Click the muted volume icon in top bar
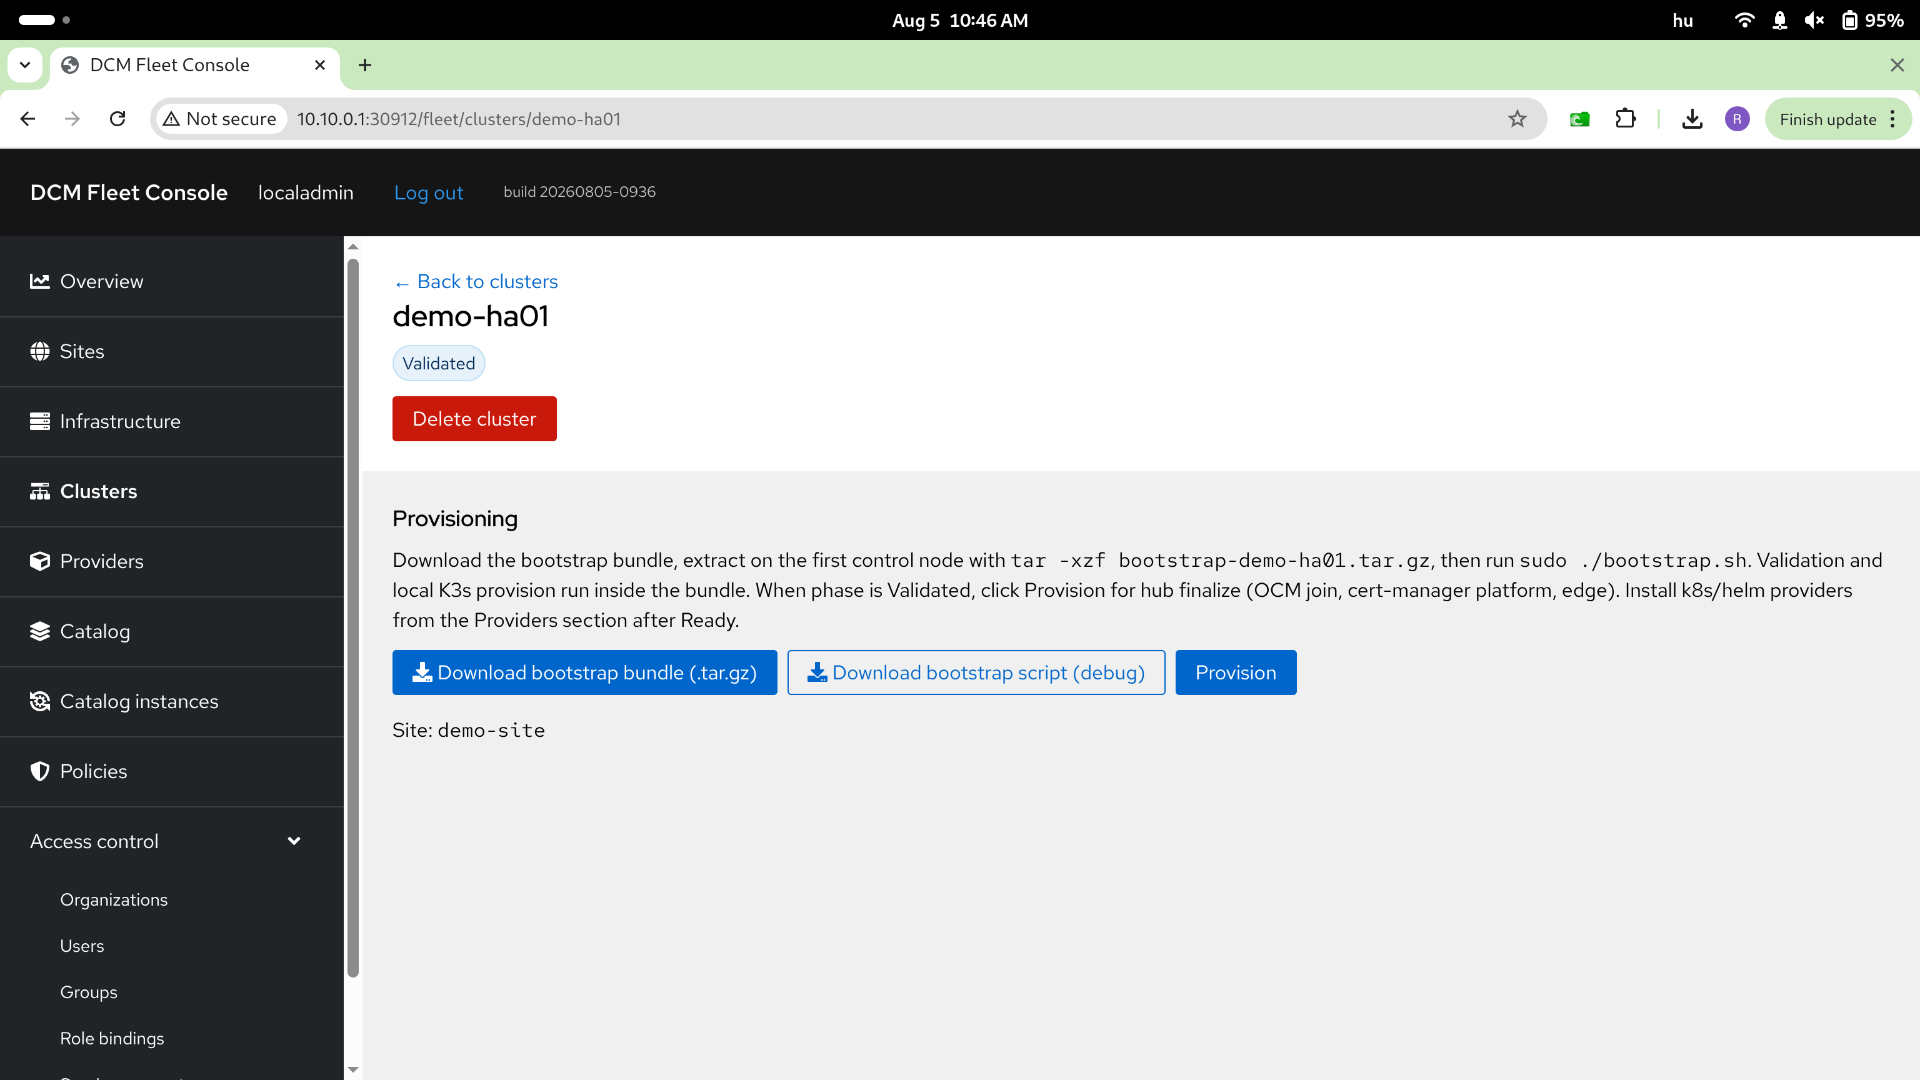 pyautogui.click(x=1815, y=20)
